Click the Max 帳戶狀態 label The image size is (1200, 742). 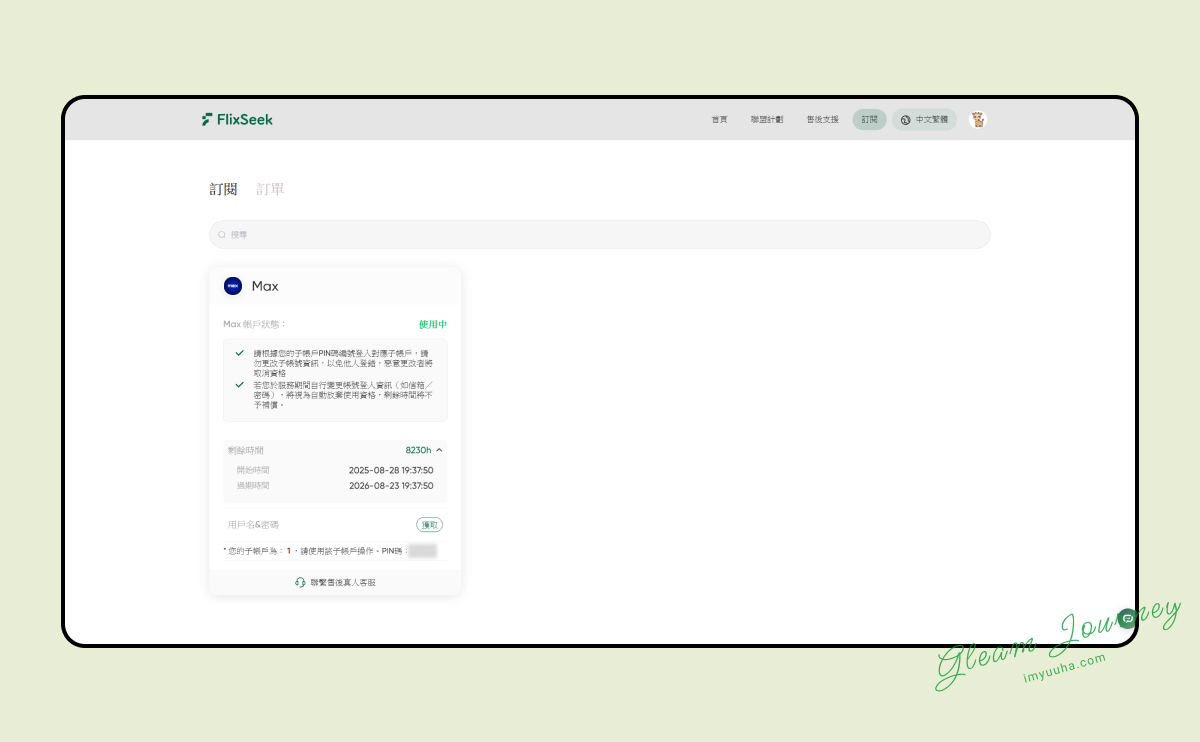[255, 324]
